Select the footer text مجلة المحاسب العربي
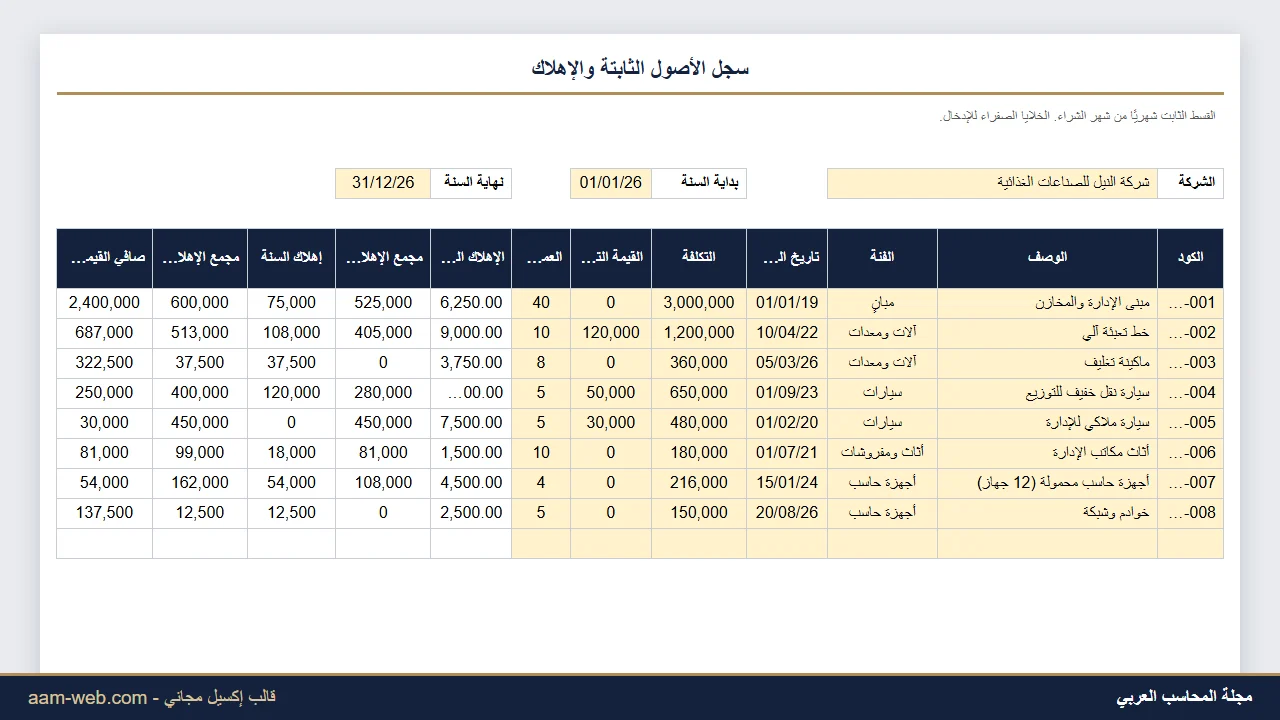Screen dimensions: 1280x720 (x=1184, y=697)
